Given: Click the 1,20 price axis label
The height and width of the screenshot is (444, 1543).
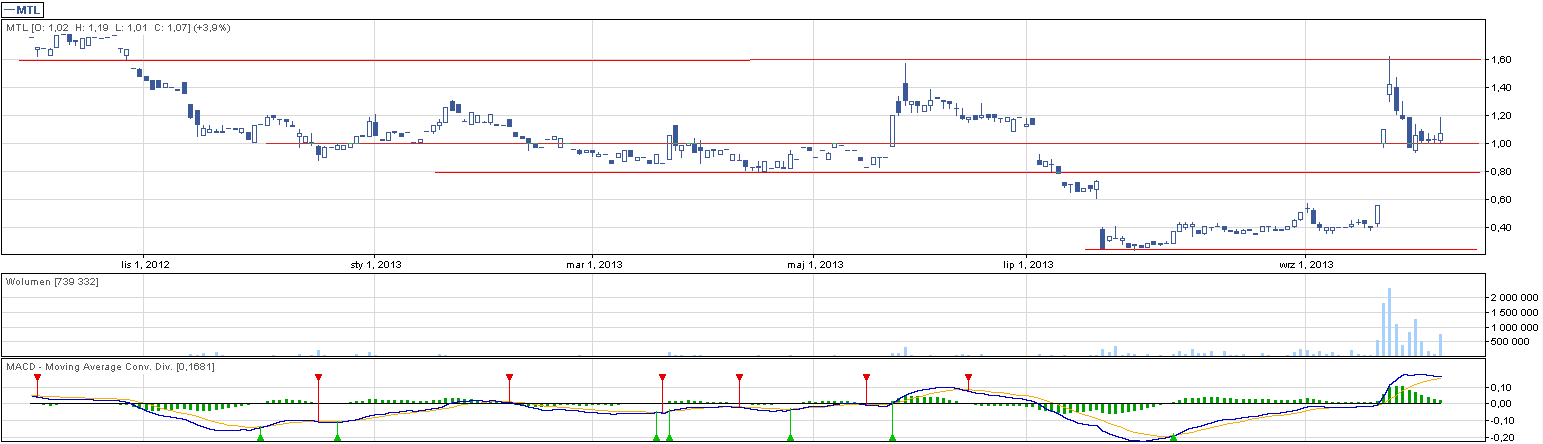Looking at the screenshot, I should [1501, 116].
